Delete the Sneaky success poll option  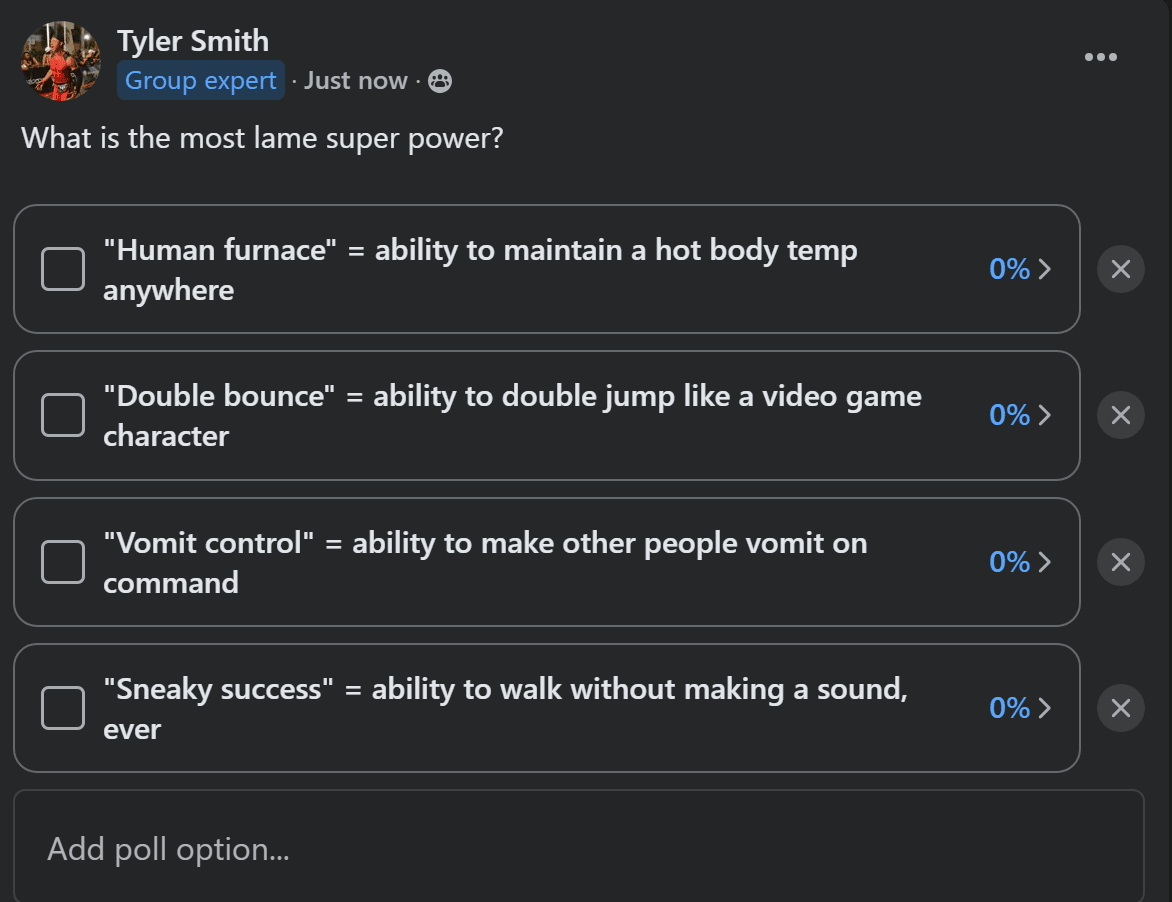(x=1120, y=708)
